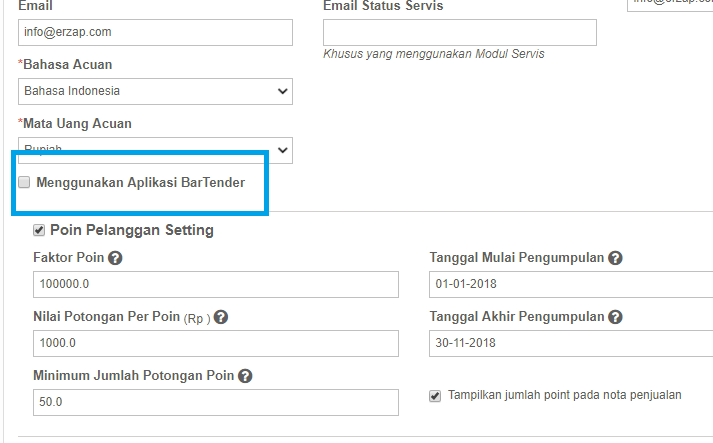Viewport: 713px width, 443px height.
Task: Open the Tanggal Mulai Pengumpulan date field
Action: [x=571, y=284]
